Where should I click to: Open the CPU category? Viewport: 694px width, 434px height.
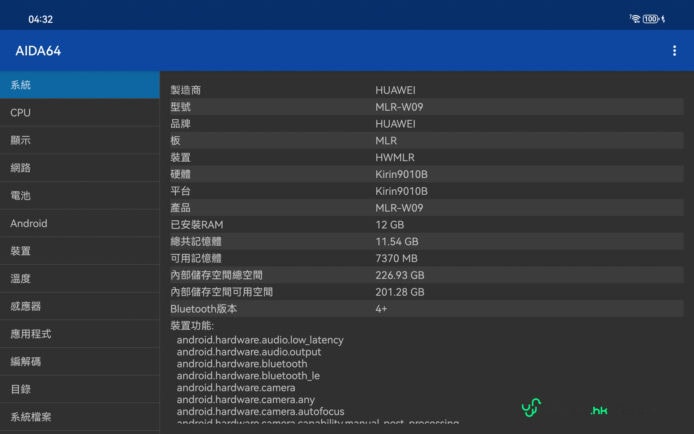click(80, 113)
